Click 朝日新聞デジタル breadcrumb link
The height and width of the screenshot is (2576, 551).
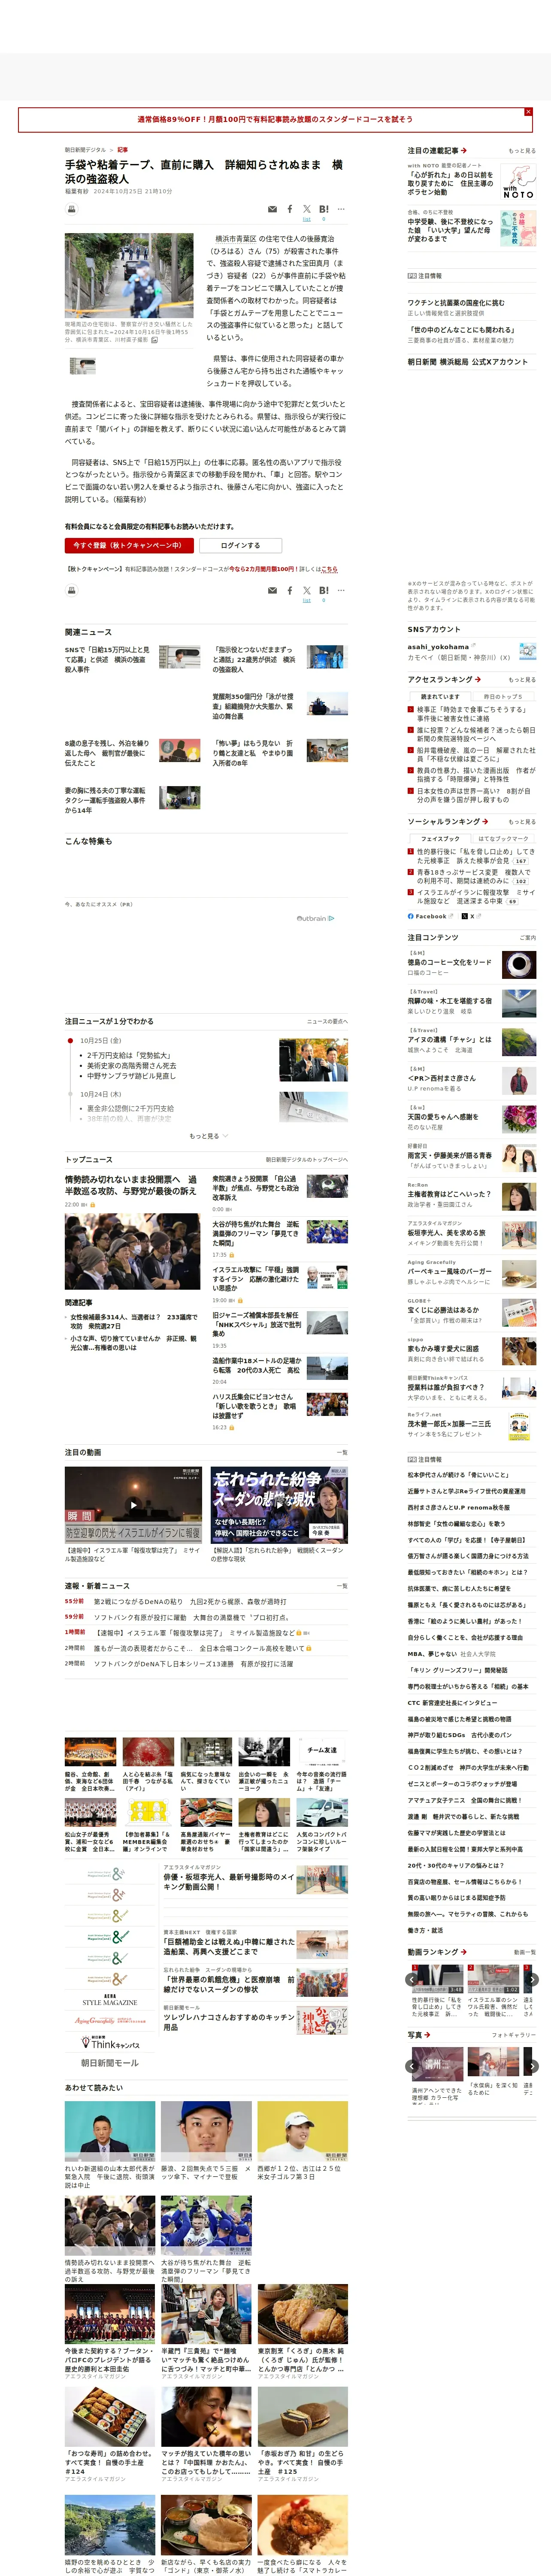pyautogui.click(x=85, y=150)
